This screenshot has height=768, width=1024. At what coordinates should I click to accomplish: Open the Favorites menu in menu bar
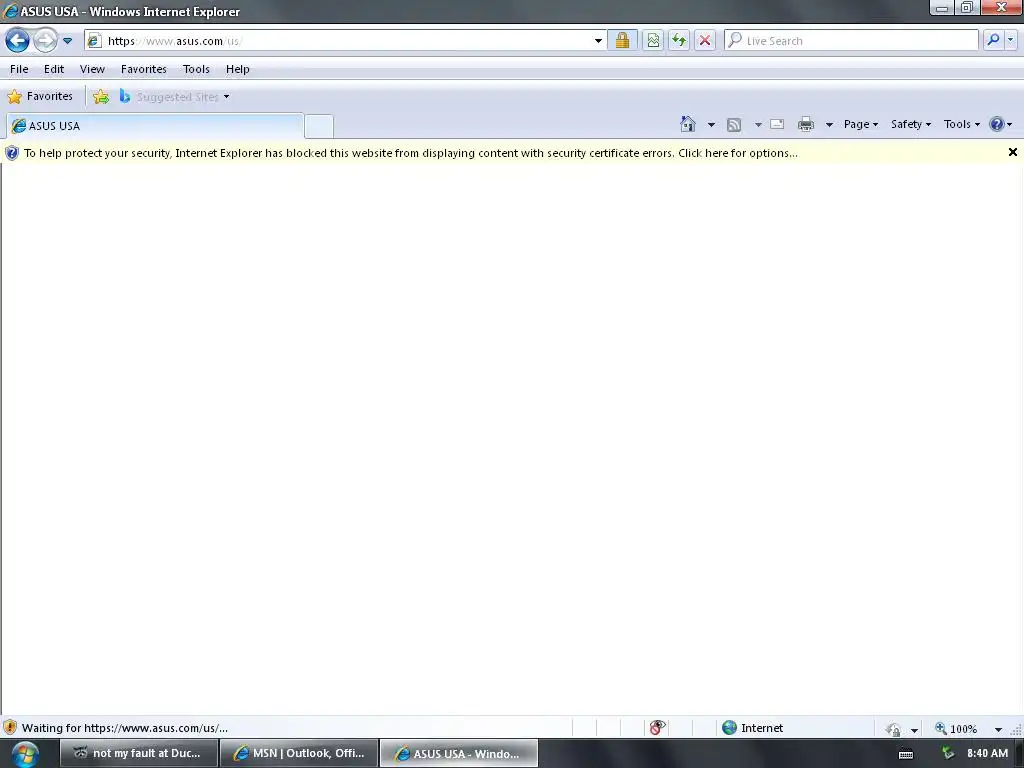(x=144, y=69)
